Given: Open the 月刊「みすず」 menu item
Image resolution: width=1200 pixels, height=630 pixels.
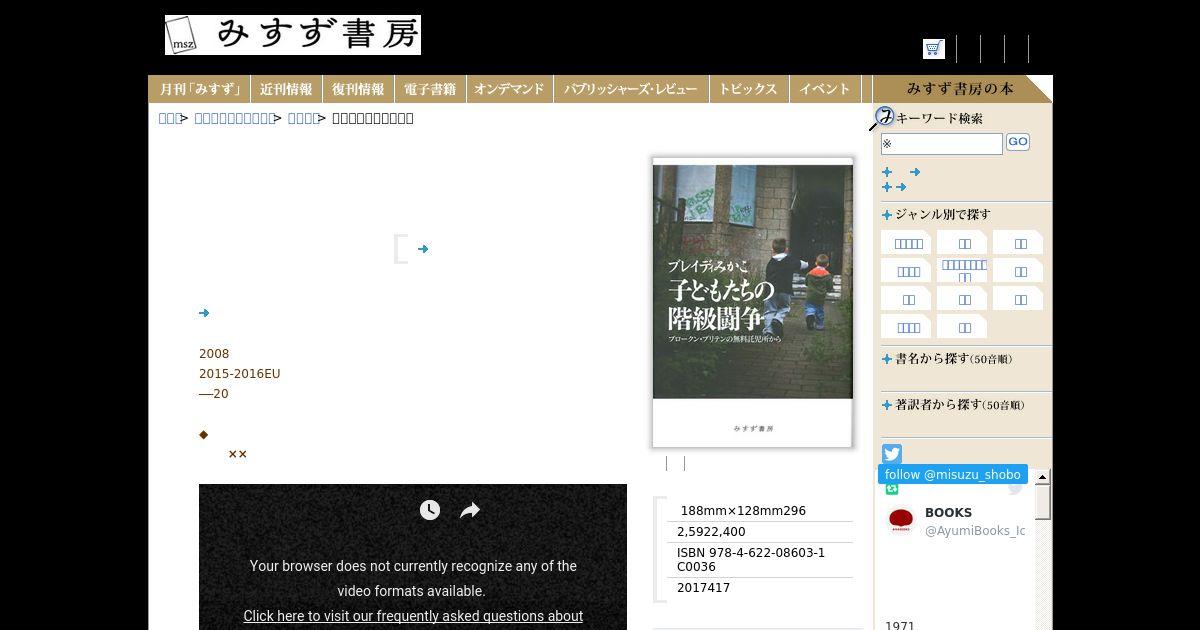Looking at the screenshot, I should 200,89.
